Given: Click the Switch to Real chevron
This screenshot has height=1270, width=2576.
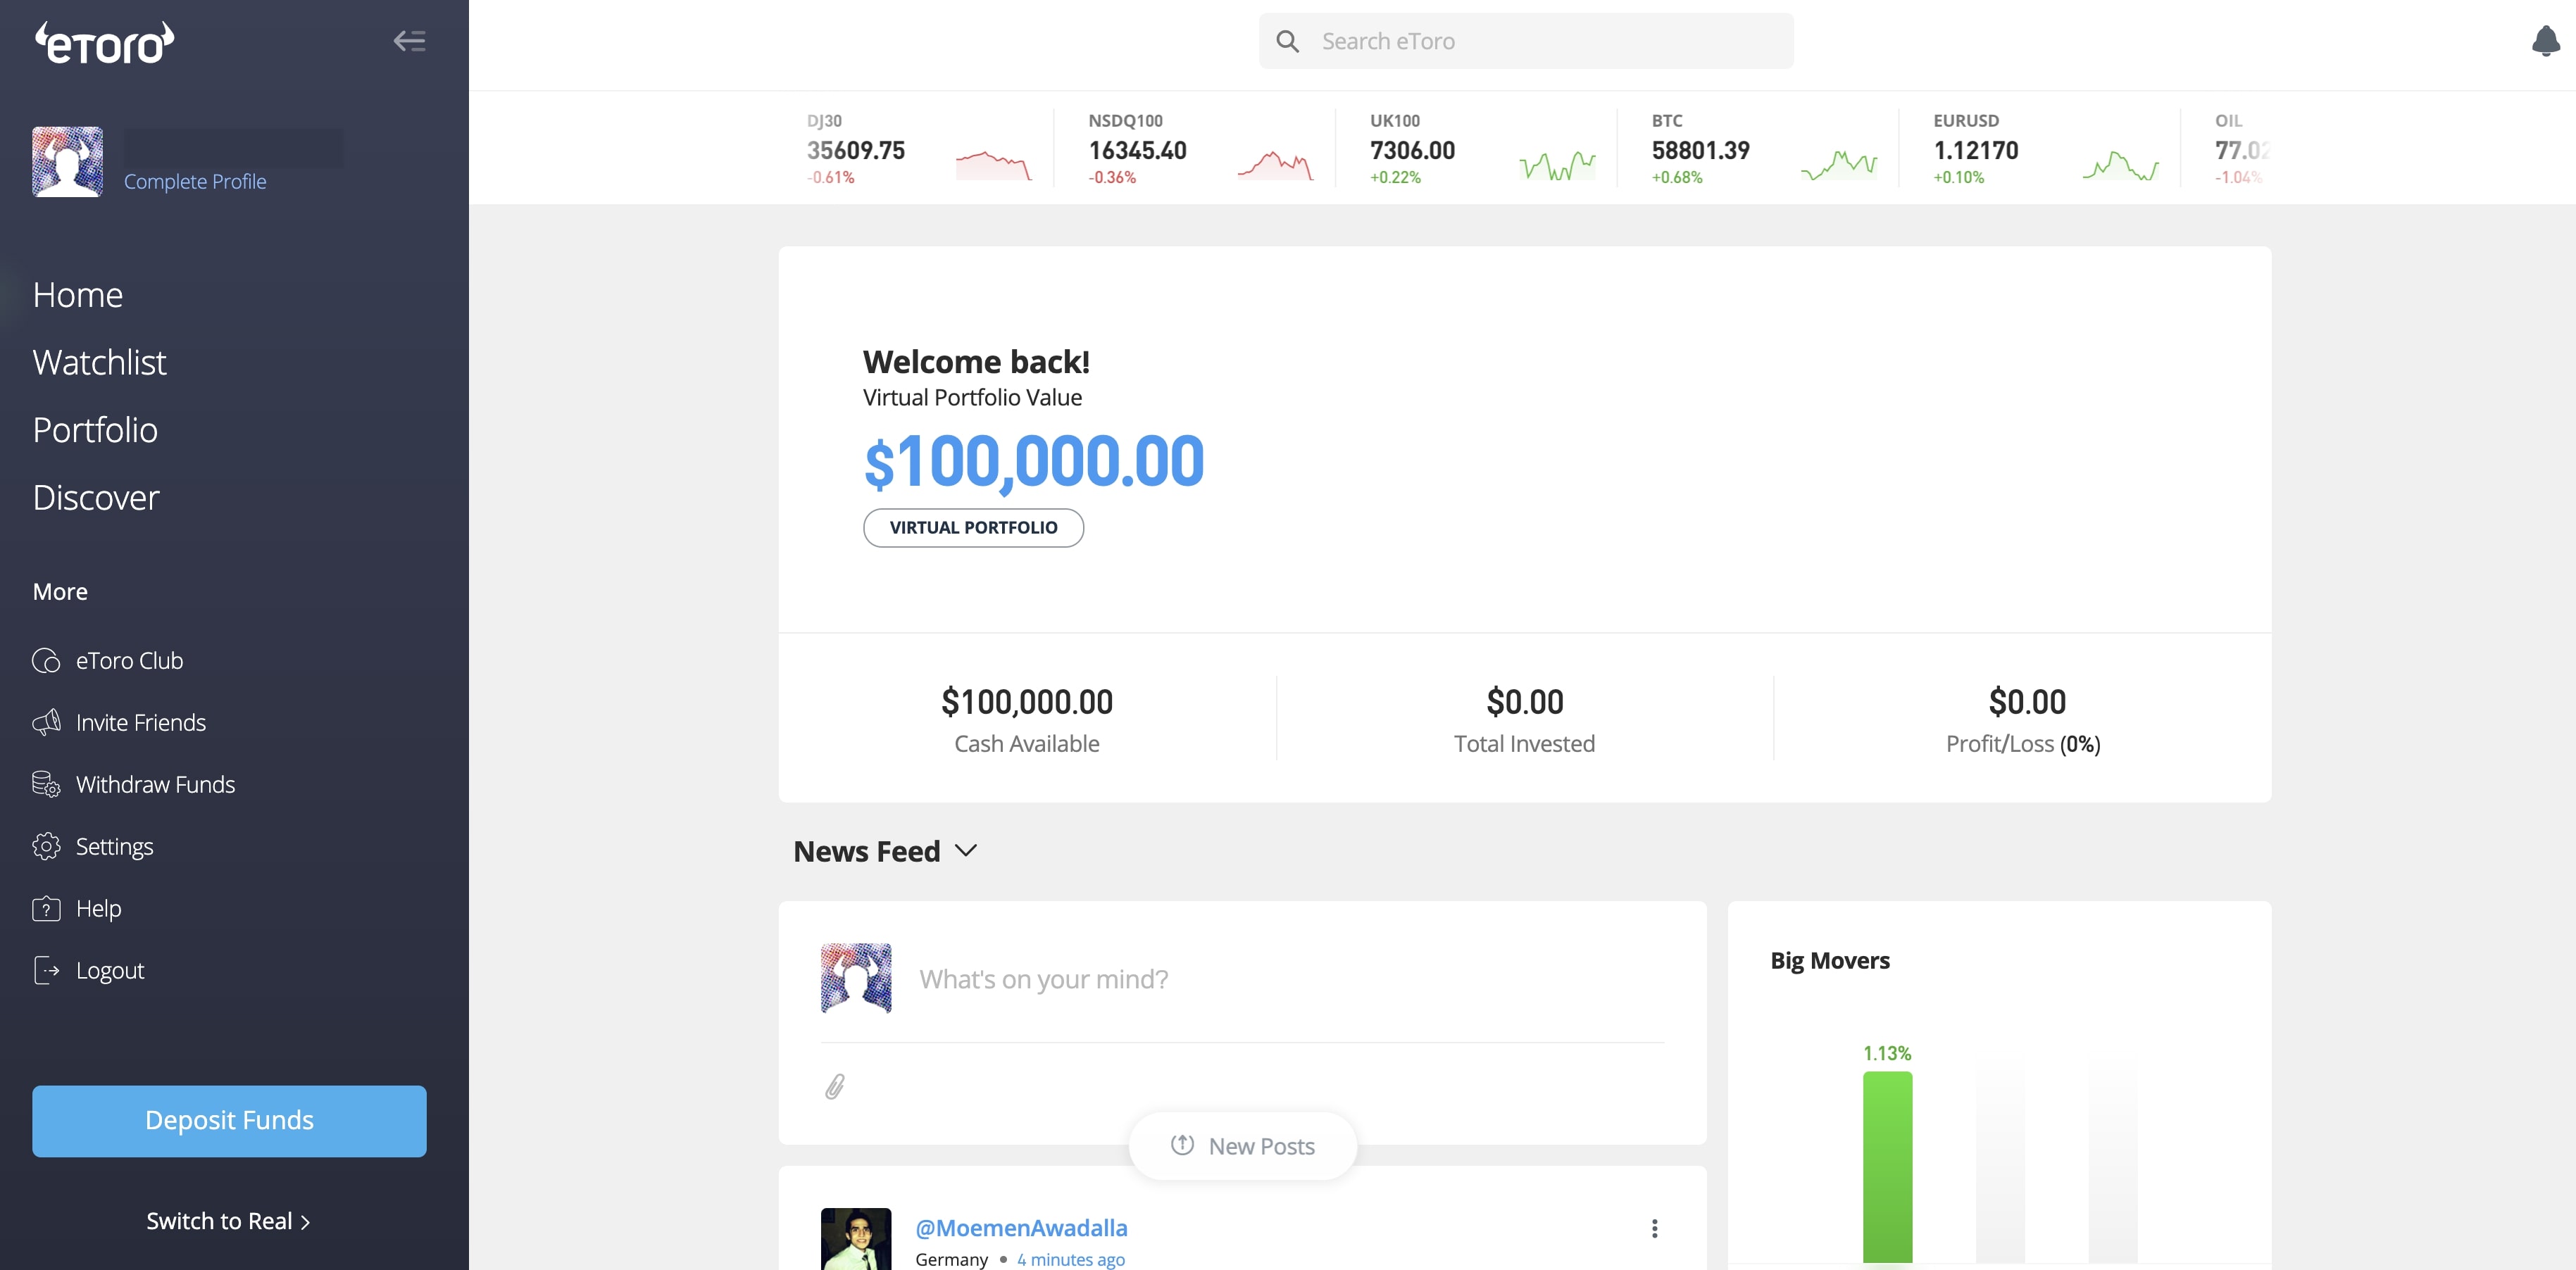Looking at the screenshot, I should 305,1222.
